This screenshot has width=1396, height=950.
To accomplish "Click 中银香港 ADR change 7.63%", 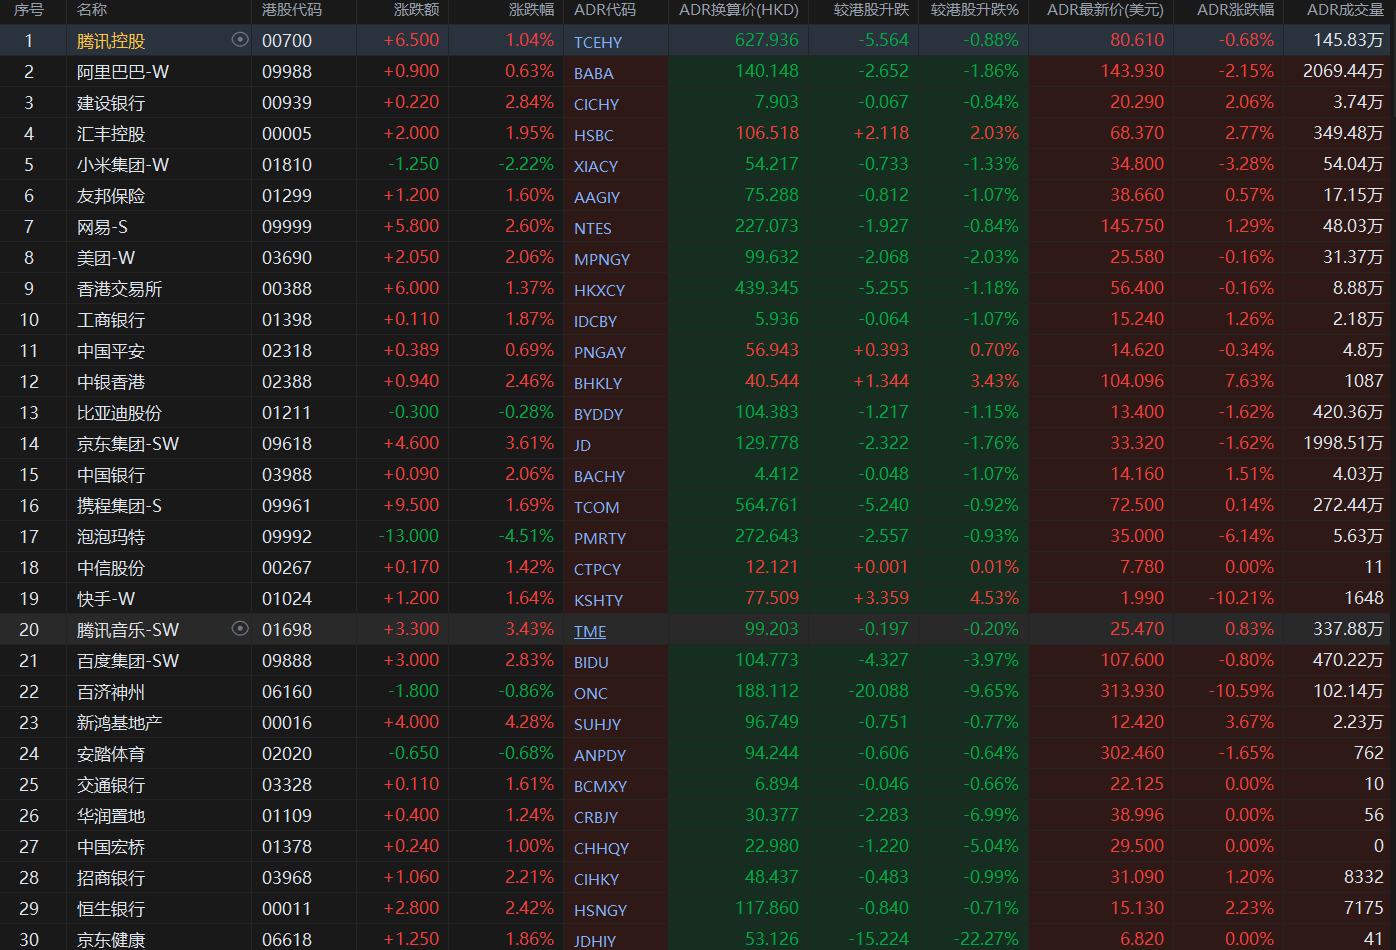I will coord(1250,381).
